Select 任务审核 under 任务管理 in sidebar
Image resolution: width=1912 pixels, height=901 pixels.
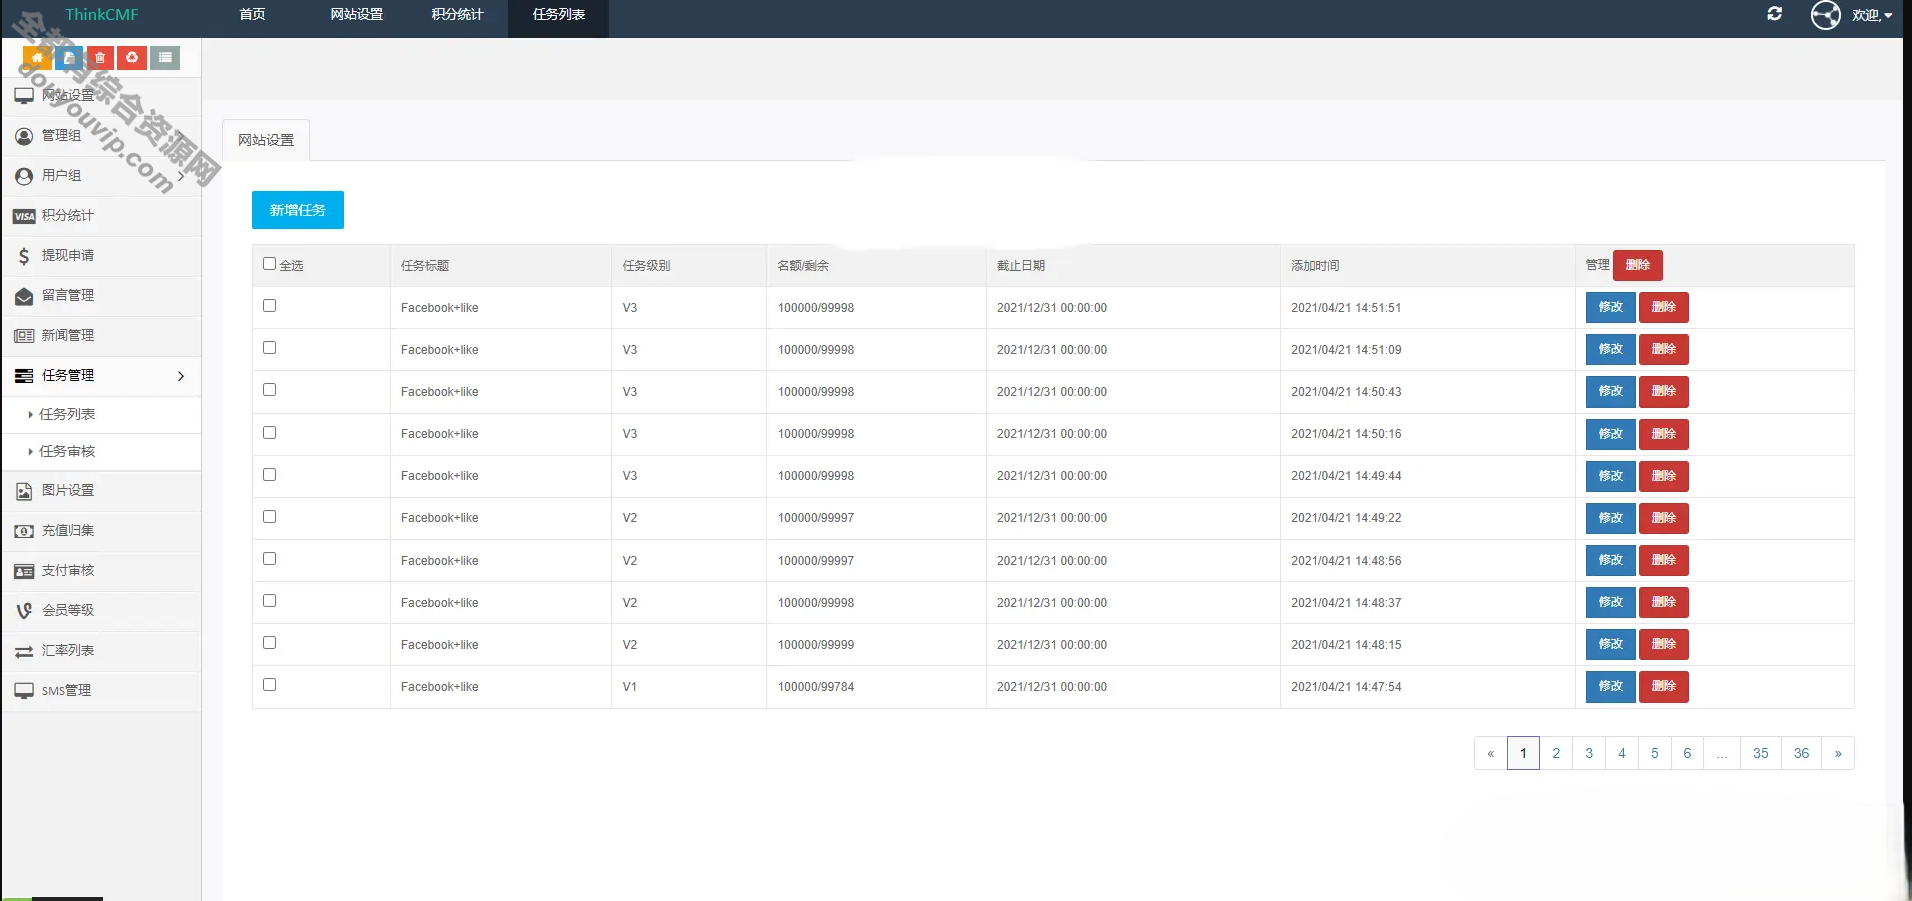point(67,451)
